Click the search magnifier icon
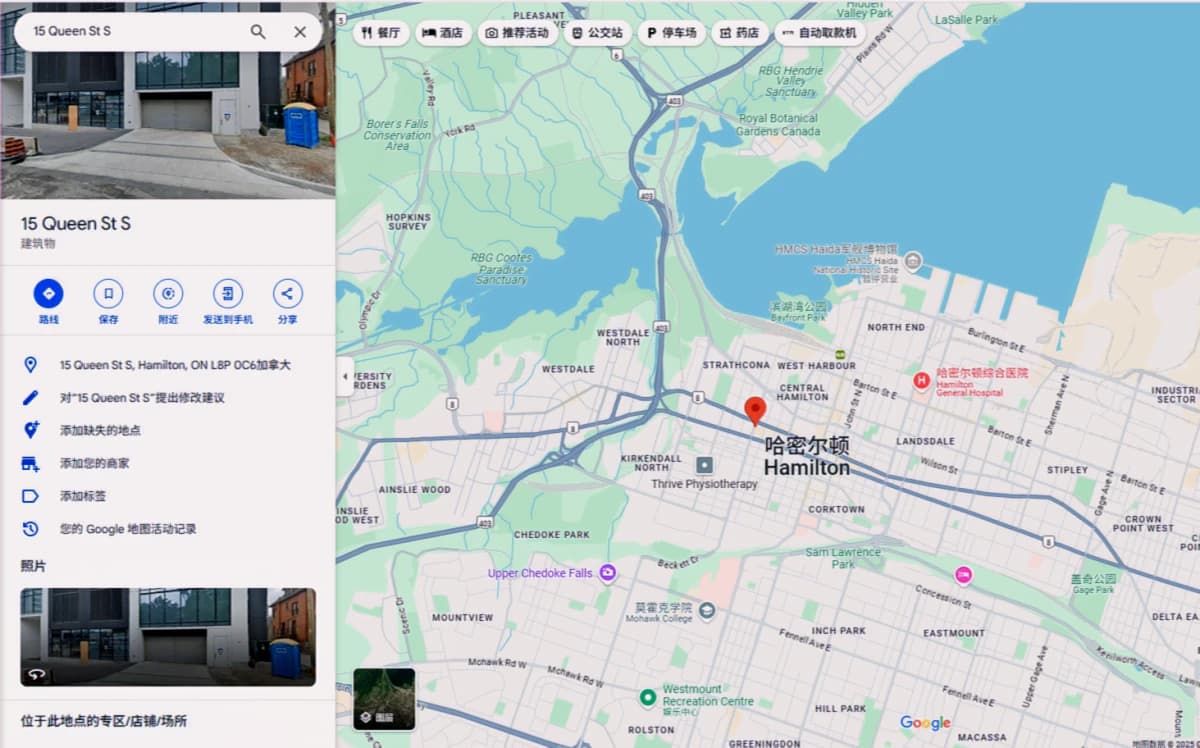 pos(258,32)
